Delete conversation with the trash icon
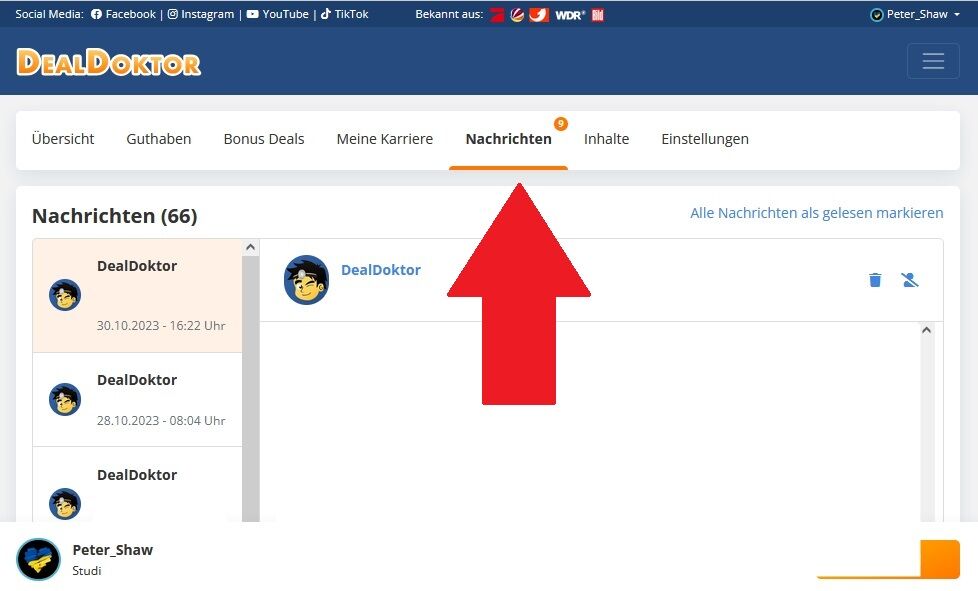978x591 pixels. [875, 280]
